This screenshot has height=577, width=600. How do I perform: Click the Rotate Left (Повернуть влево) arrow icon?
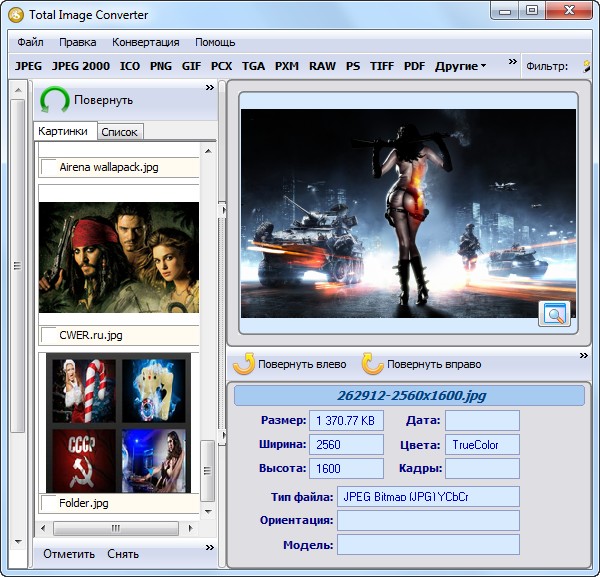(244, 364)
